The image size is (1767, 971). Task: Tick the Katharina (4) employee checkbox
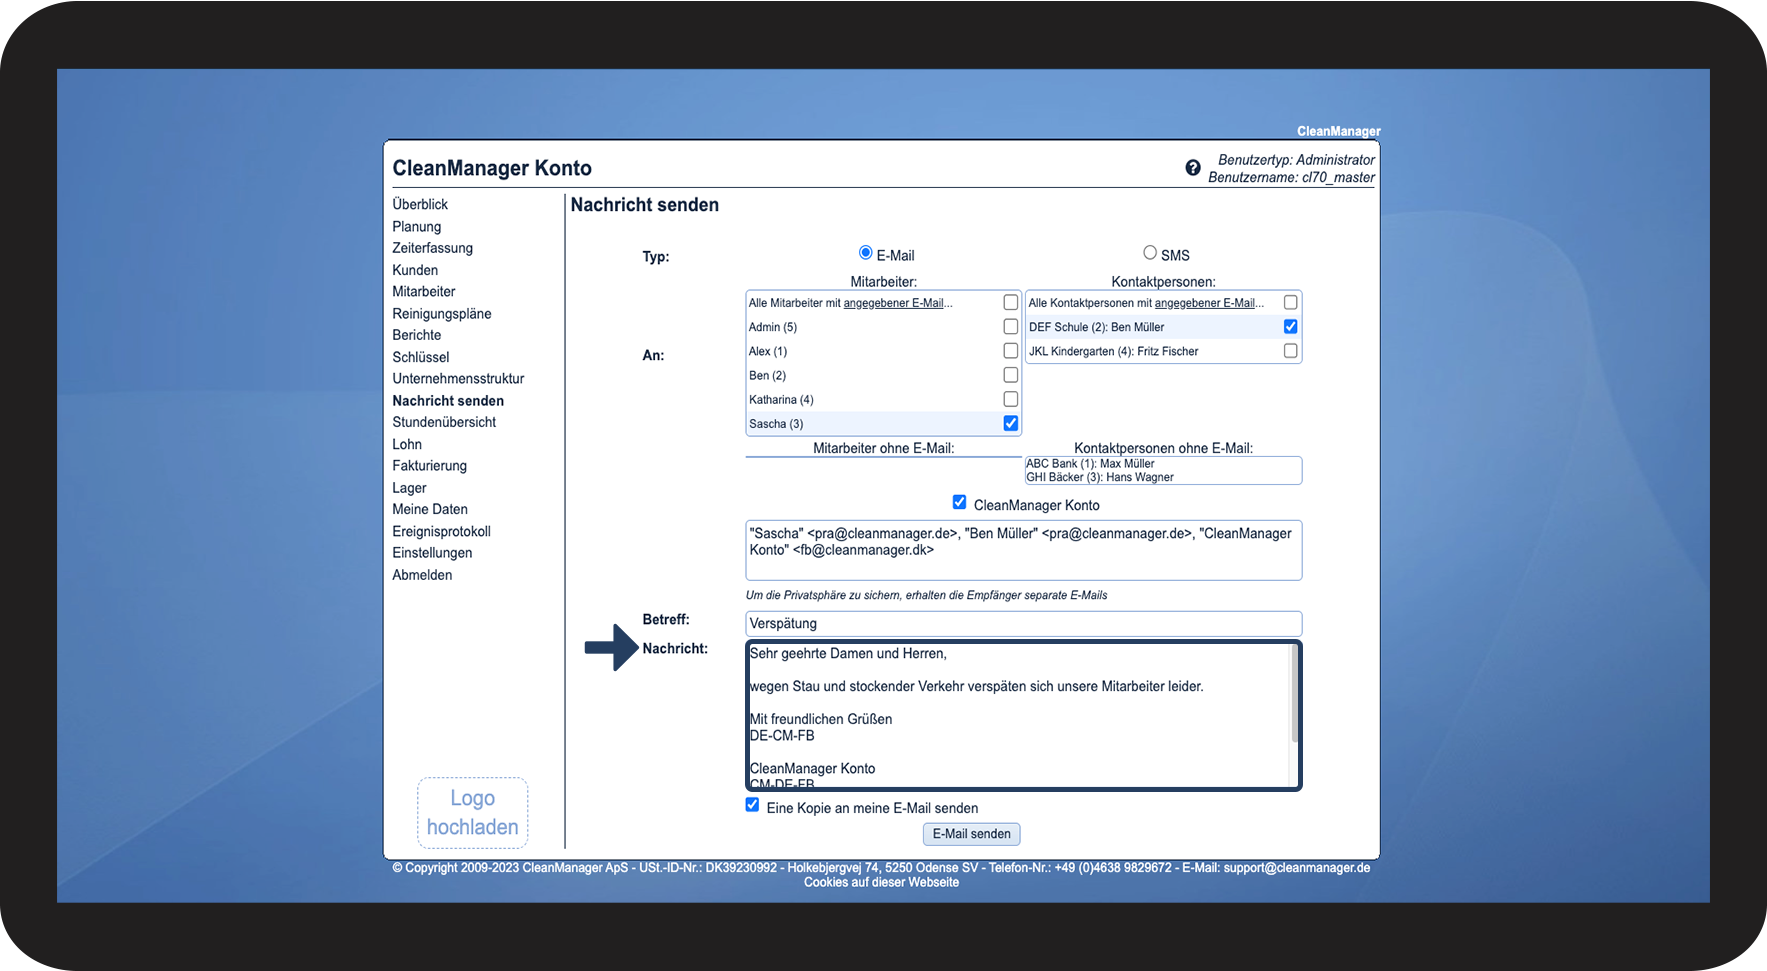point(1011,399)
